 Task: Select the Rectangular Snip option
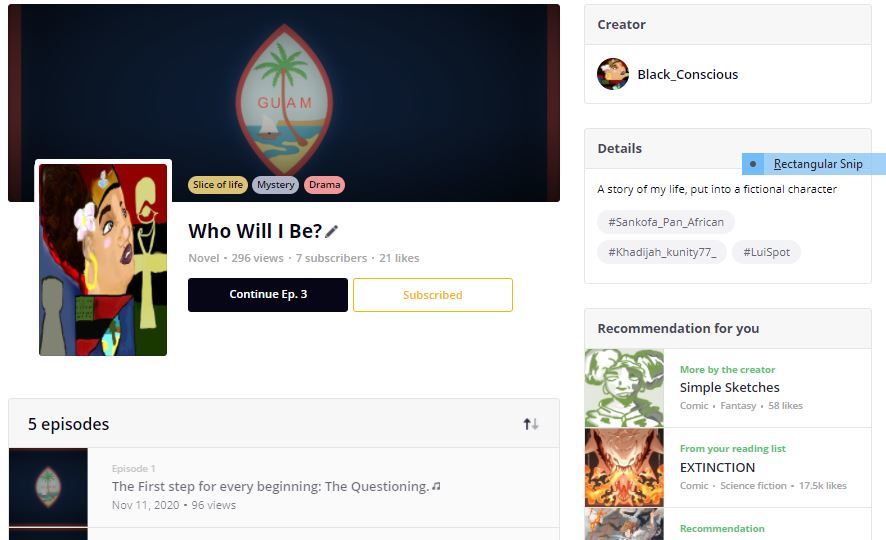814,164
